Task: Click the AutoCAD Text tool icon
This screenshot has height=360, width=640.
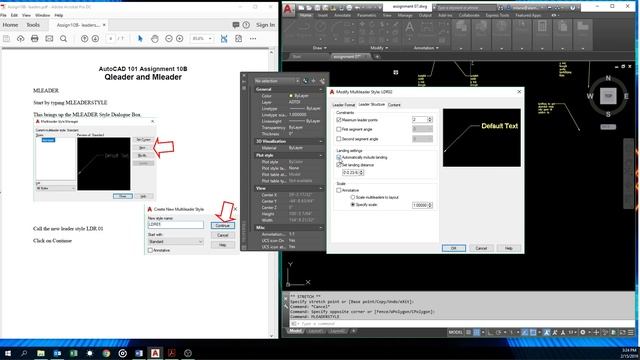Action: (409, 28)
